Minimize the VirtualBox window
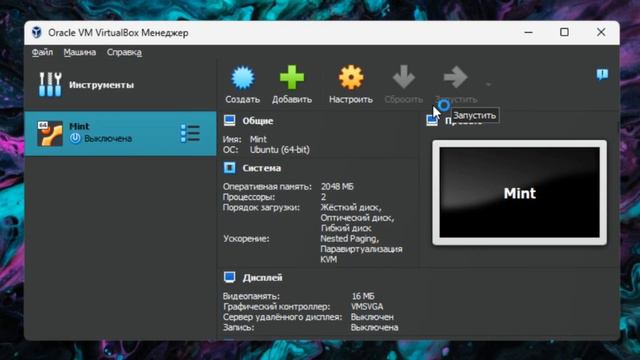Viewport: 640px width, 360px height. (529, 32)
